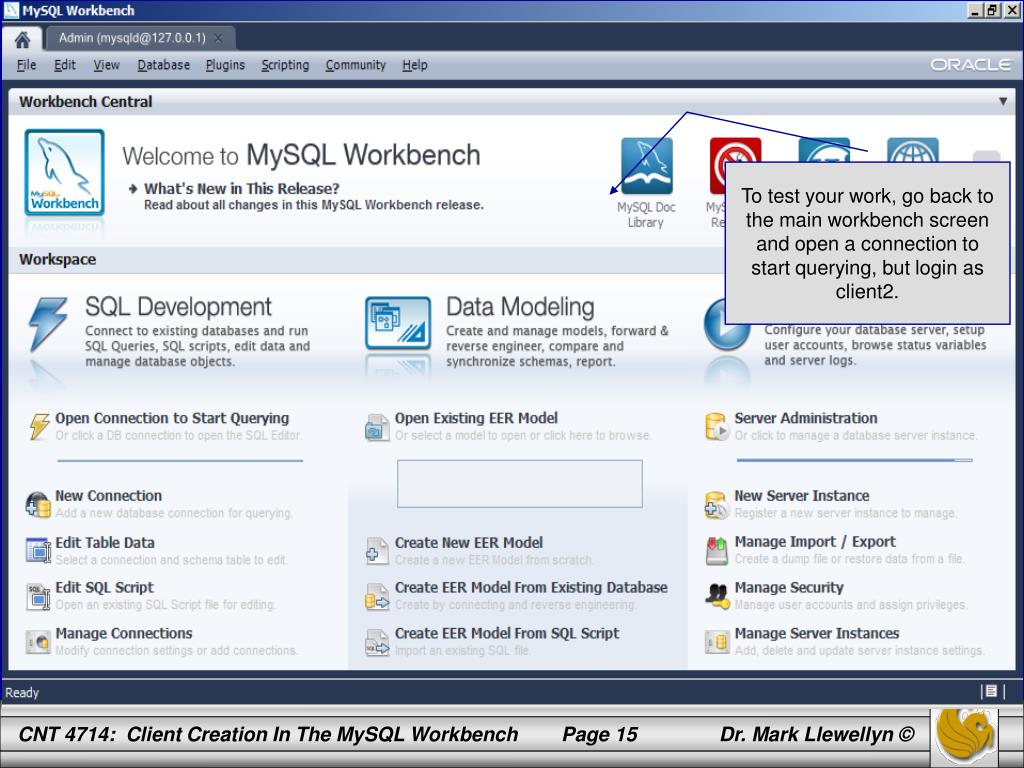The image size is (1024, 768).
Task: Select New Connection link
Action: click(108, 496)
